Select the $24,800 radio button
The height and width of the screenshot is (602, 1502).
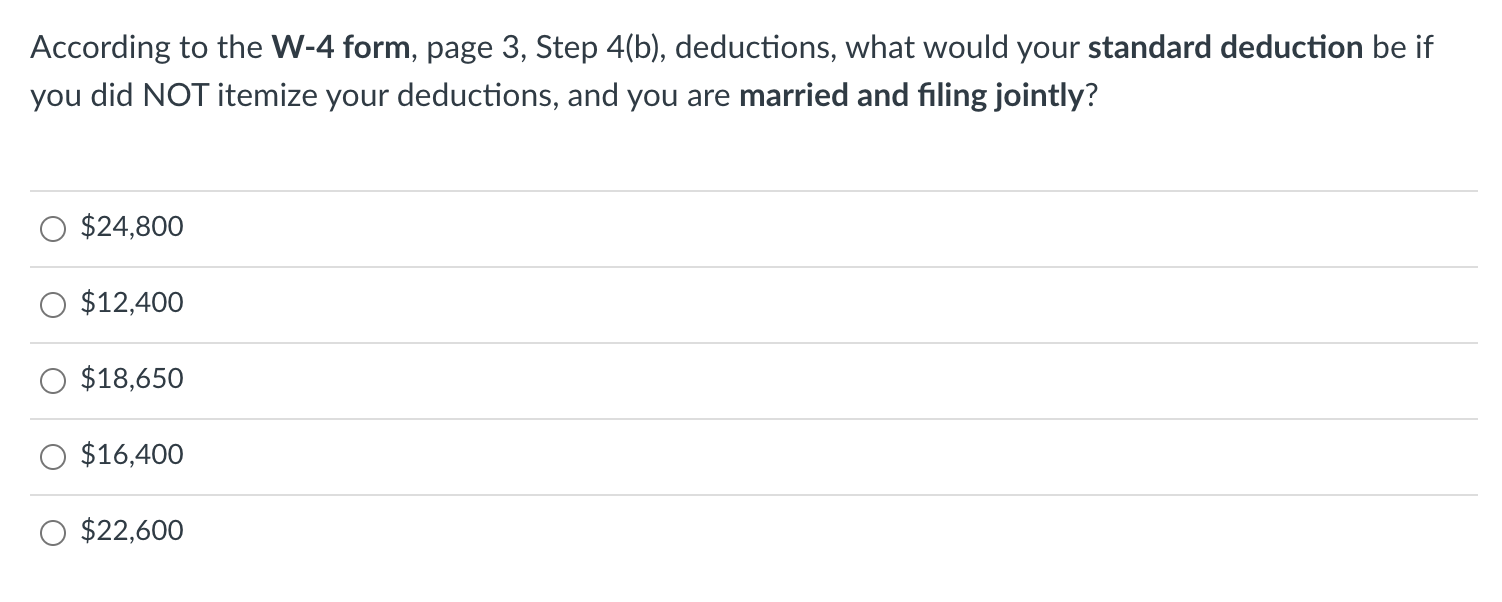(x=53, y=229)
